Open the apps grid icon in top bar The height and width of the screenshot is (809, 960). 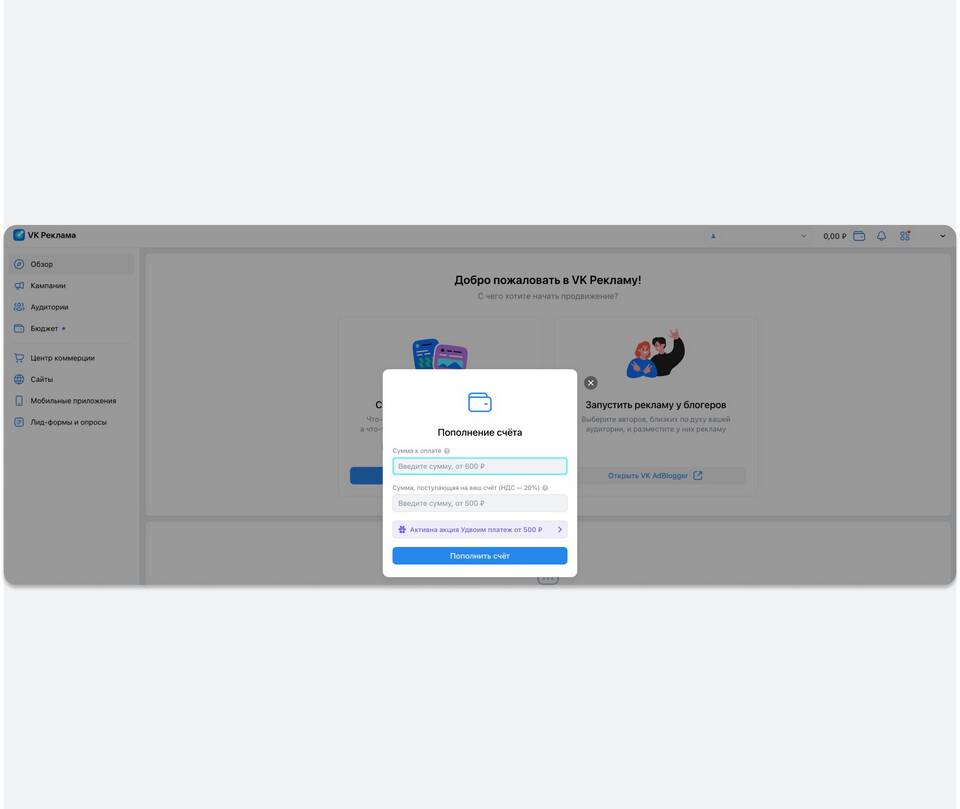(x=905, y=236)
